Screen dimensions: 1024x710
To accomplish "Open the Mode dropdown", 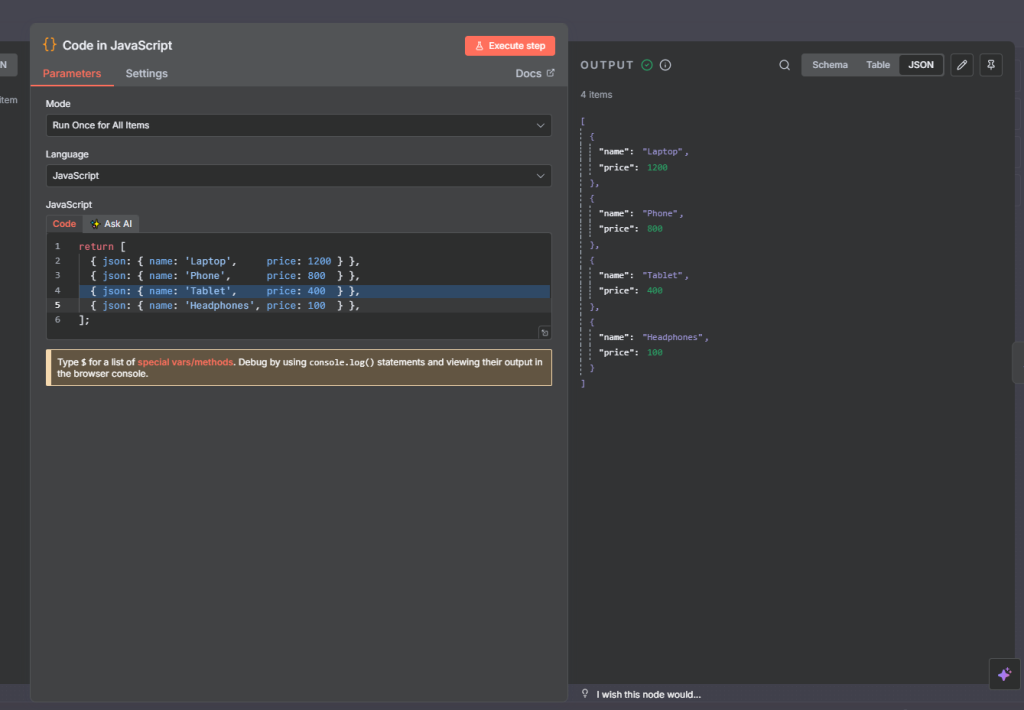I will 298,125.
